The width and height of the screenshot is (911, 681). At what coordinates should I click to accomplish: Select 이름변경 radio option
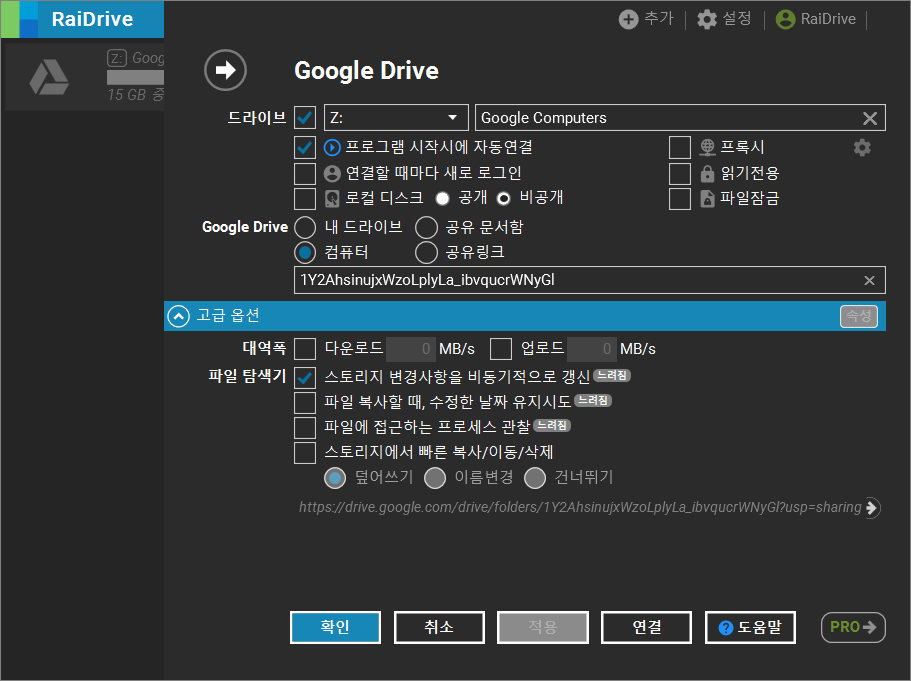pos(435,478)
